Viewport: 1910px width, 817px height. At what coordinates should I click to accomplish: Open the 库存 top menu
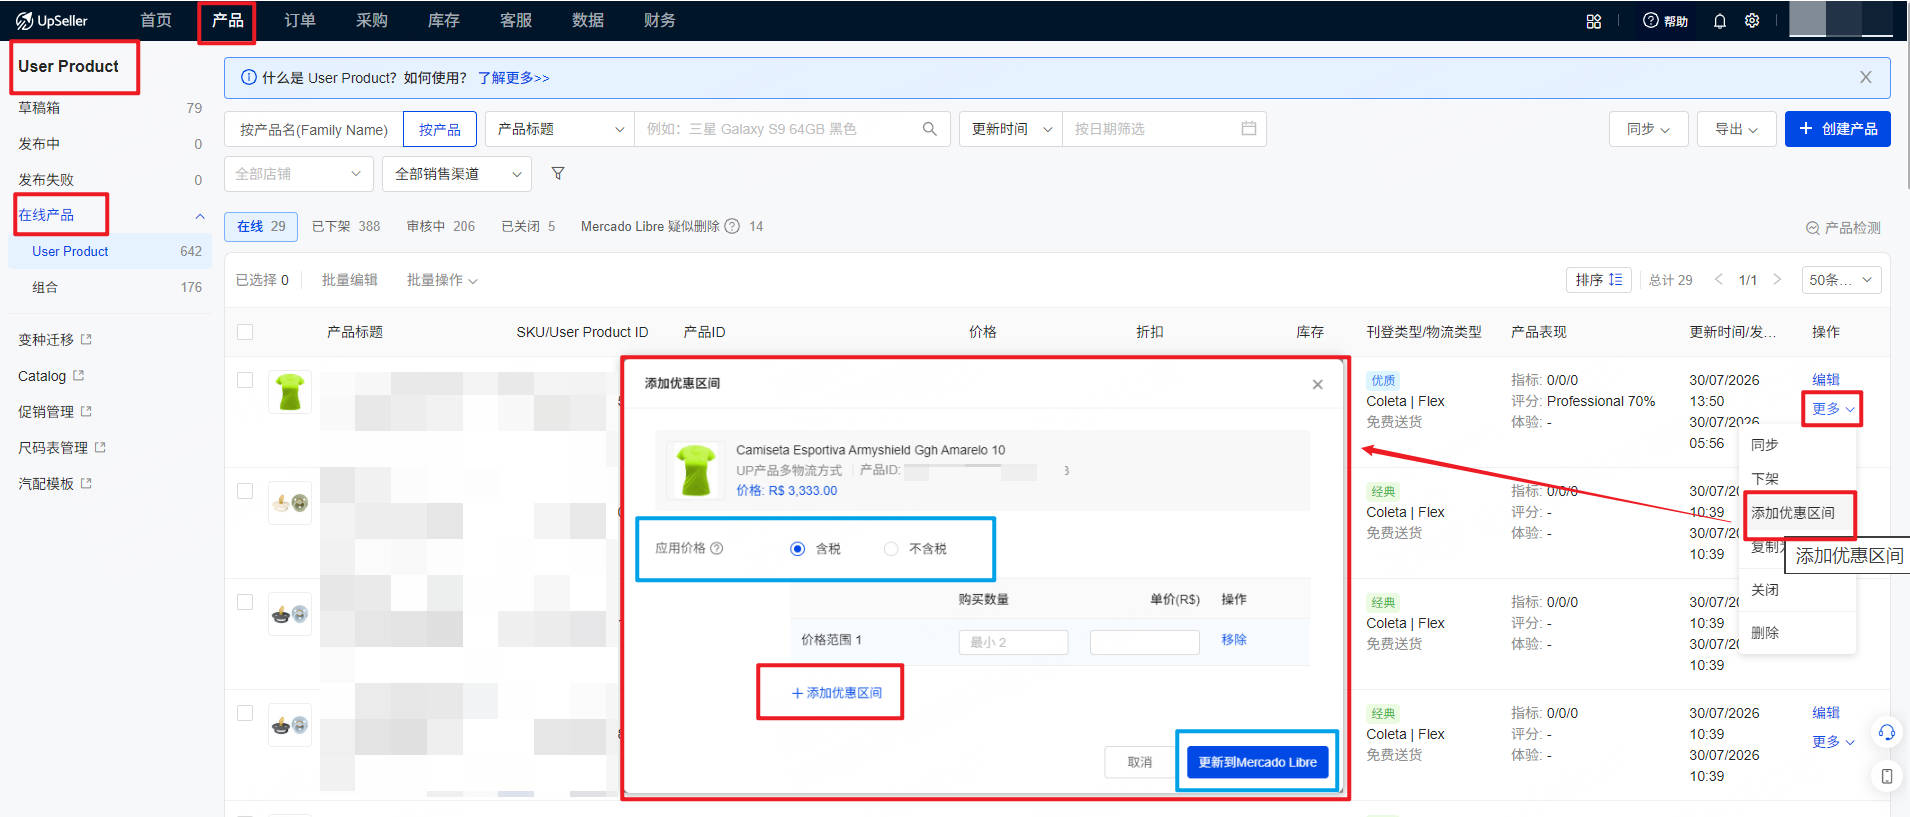(x=443, y=21)
